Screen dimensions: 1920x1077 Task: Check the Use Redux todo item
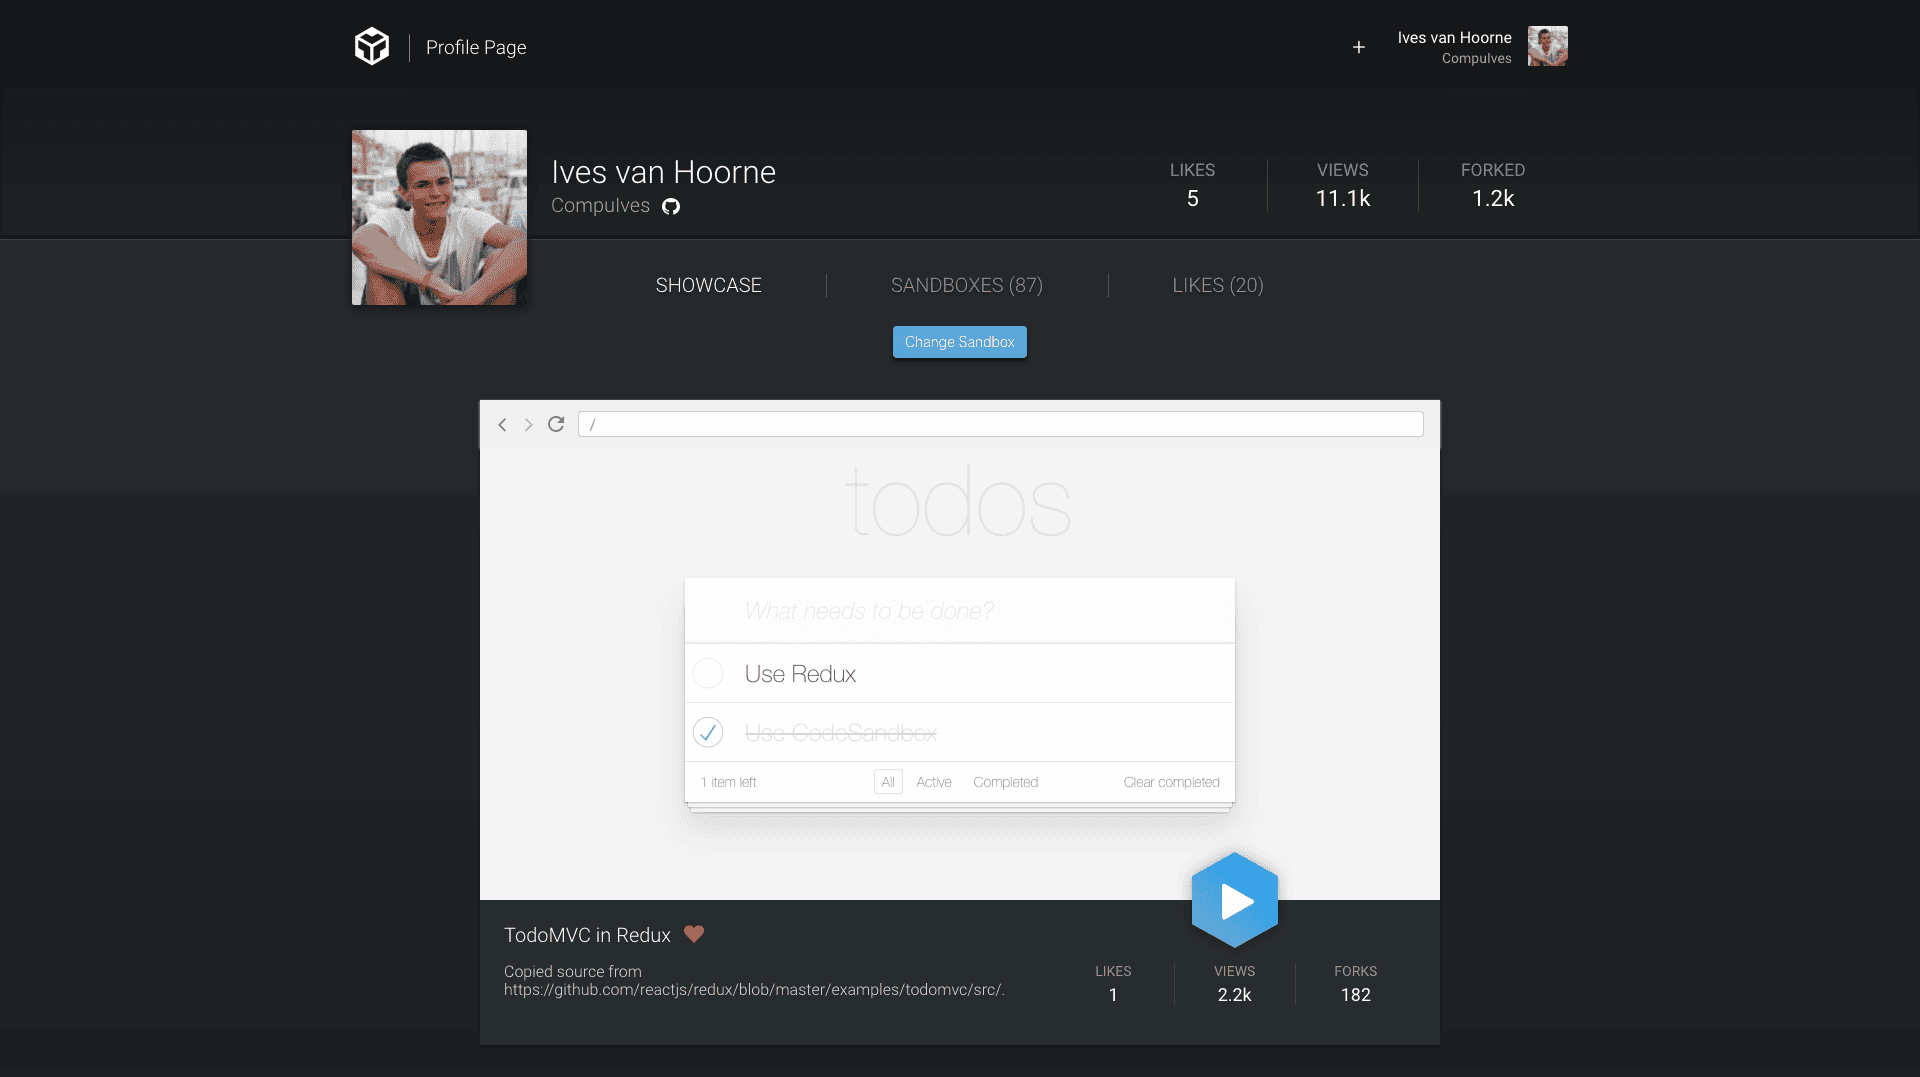(708, 673)
